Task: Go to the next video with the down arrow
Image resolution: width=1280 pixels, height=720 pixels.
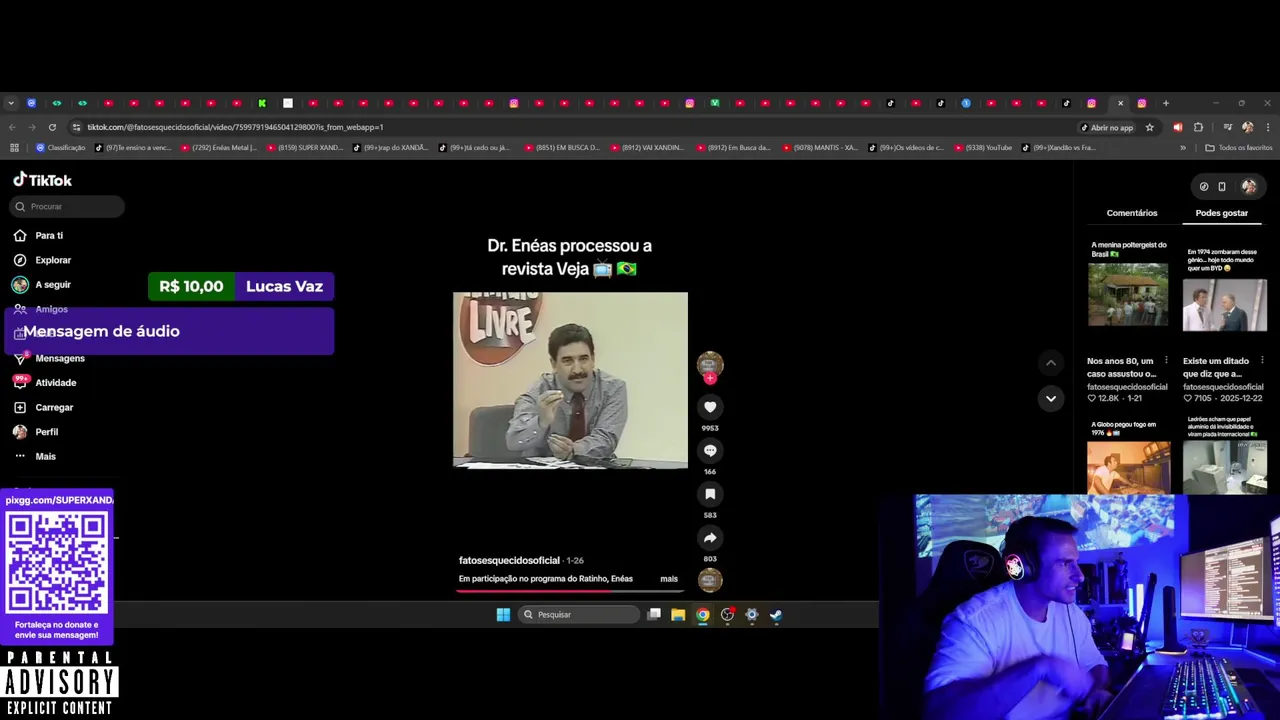Action: [1050, 398]
